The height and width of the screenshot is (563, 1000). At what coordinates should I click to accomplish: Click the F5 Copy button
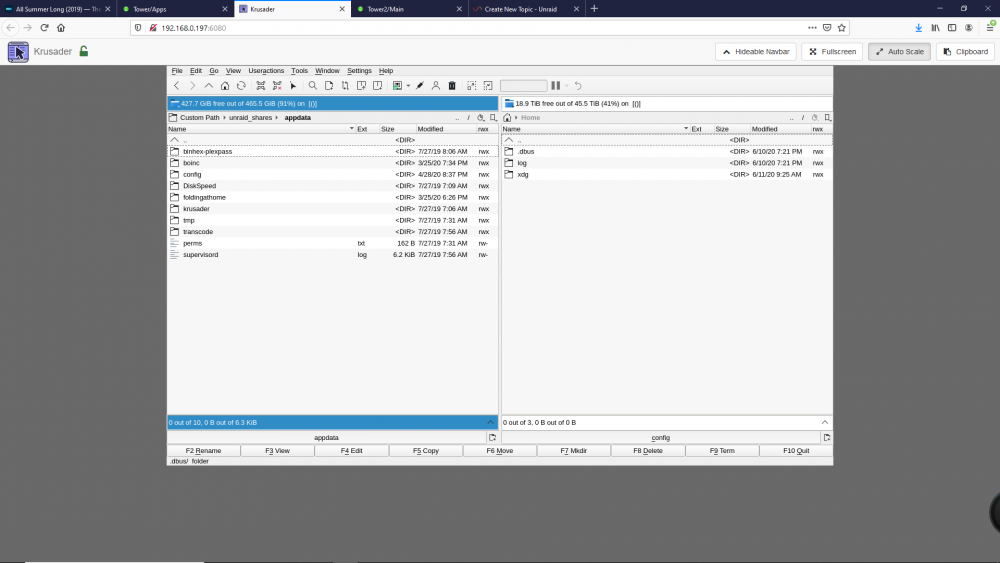coord(426,450)
